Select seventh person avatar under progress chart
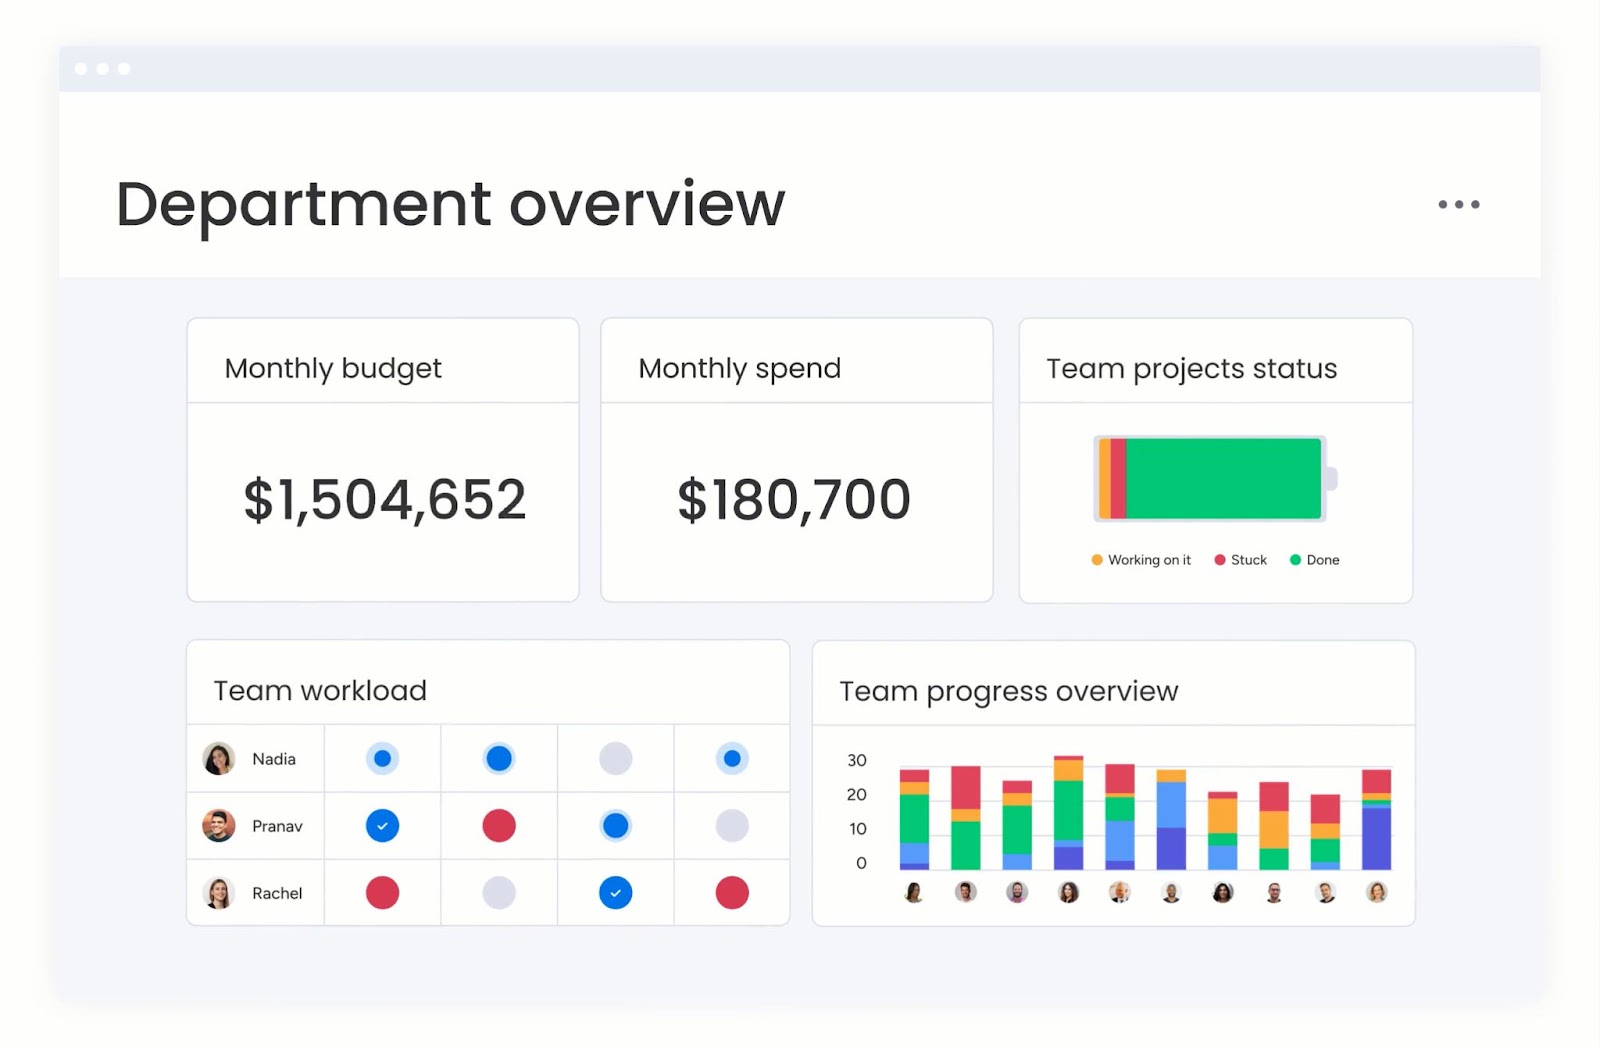The image size is (1600, 1047). pyautogui.click(x=1223, y=892)
